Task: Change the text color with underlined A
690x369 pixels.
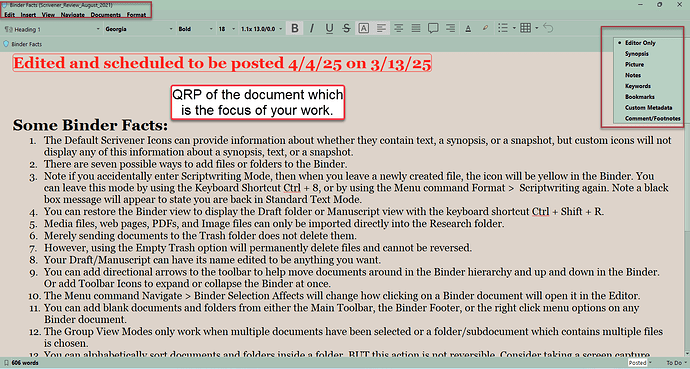Action: 468,29
